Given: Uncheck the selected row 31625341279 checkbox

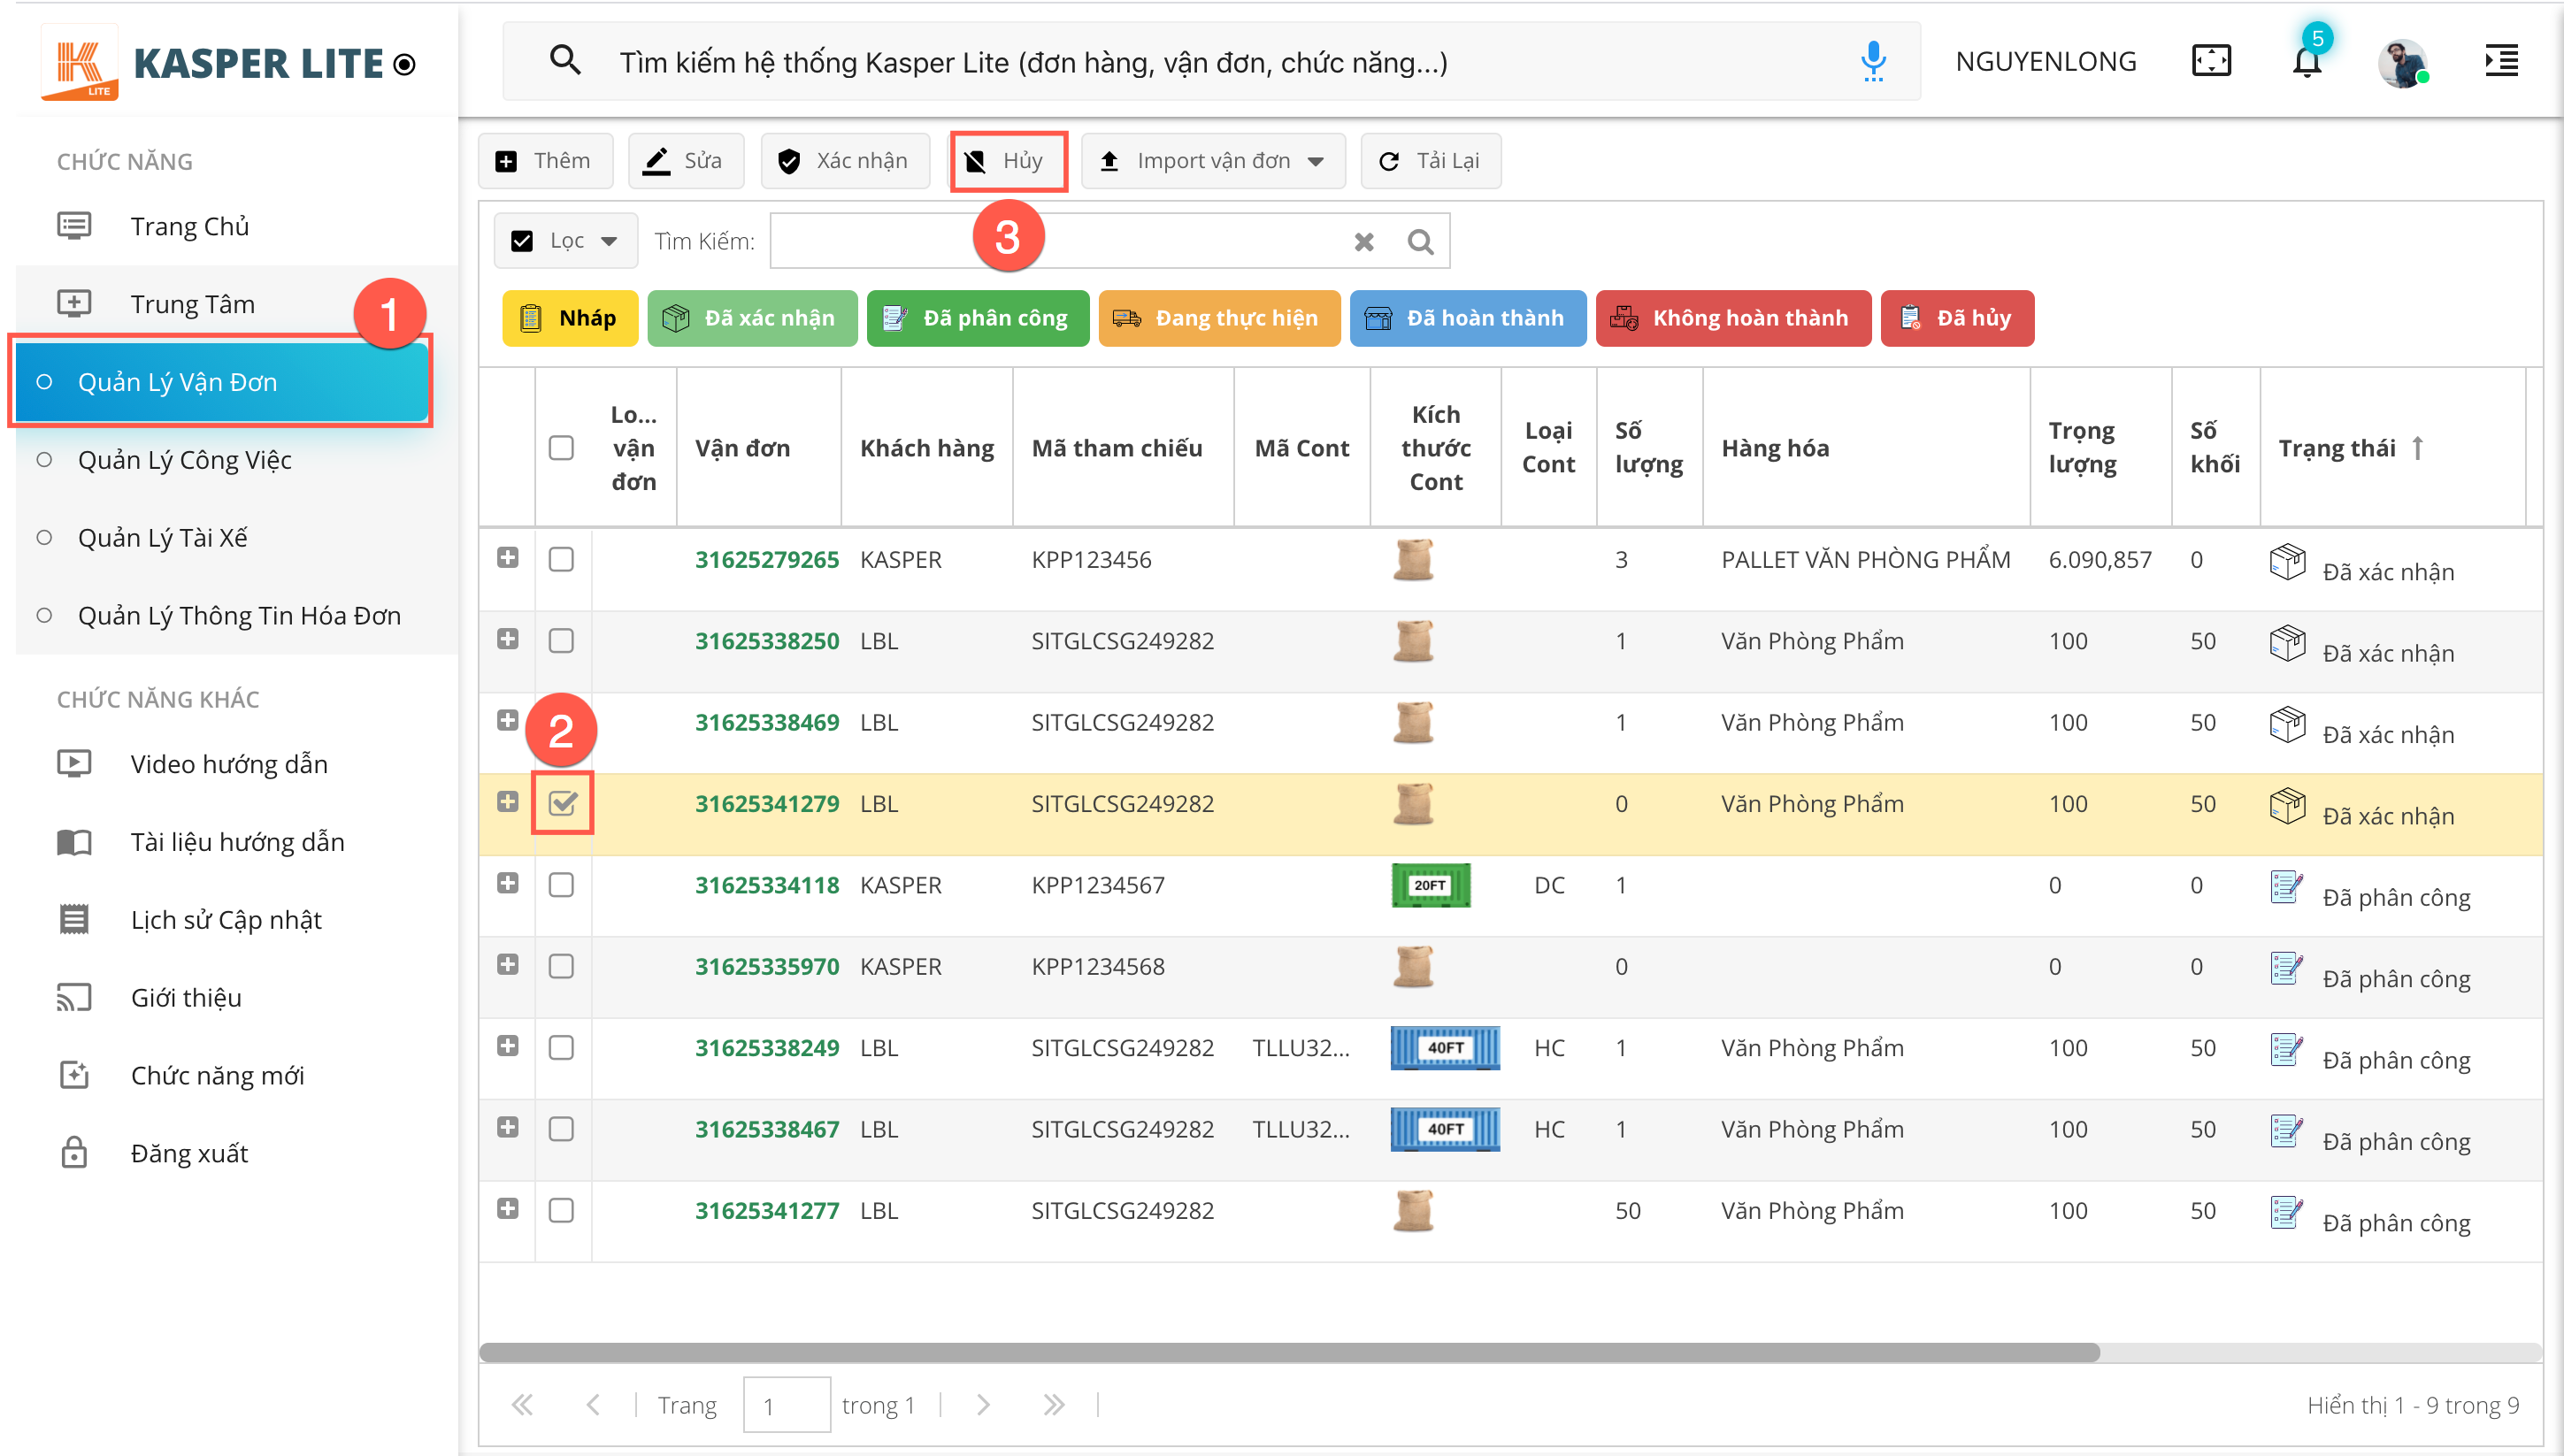Looking at the screenshot, I should [562, 803].
